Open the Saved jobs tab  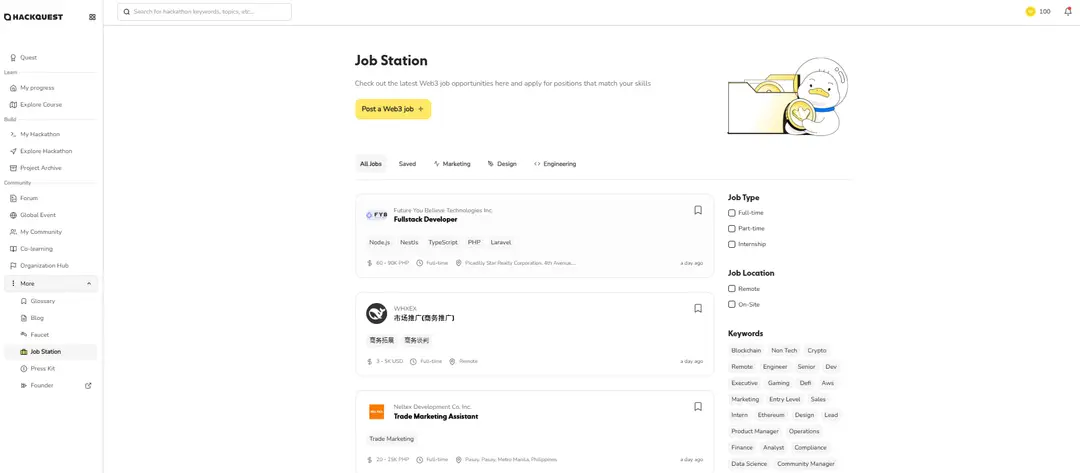407,164
